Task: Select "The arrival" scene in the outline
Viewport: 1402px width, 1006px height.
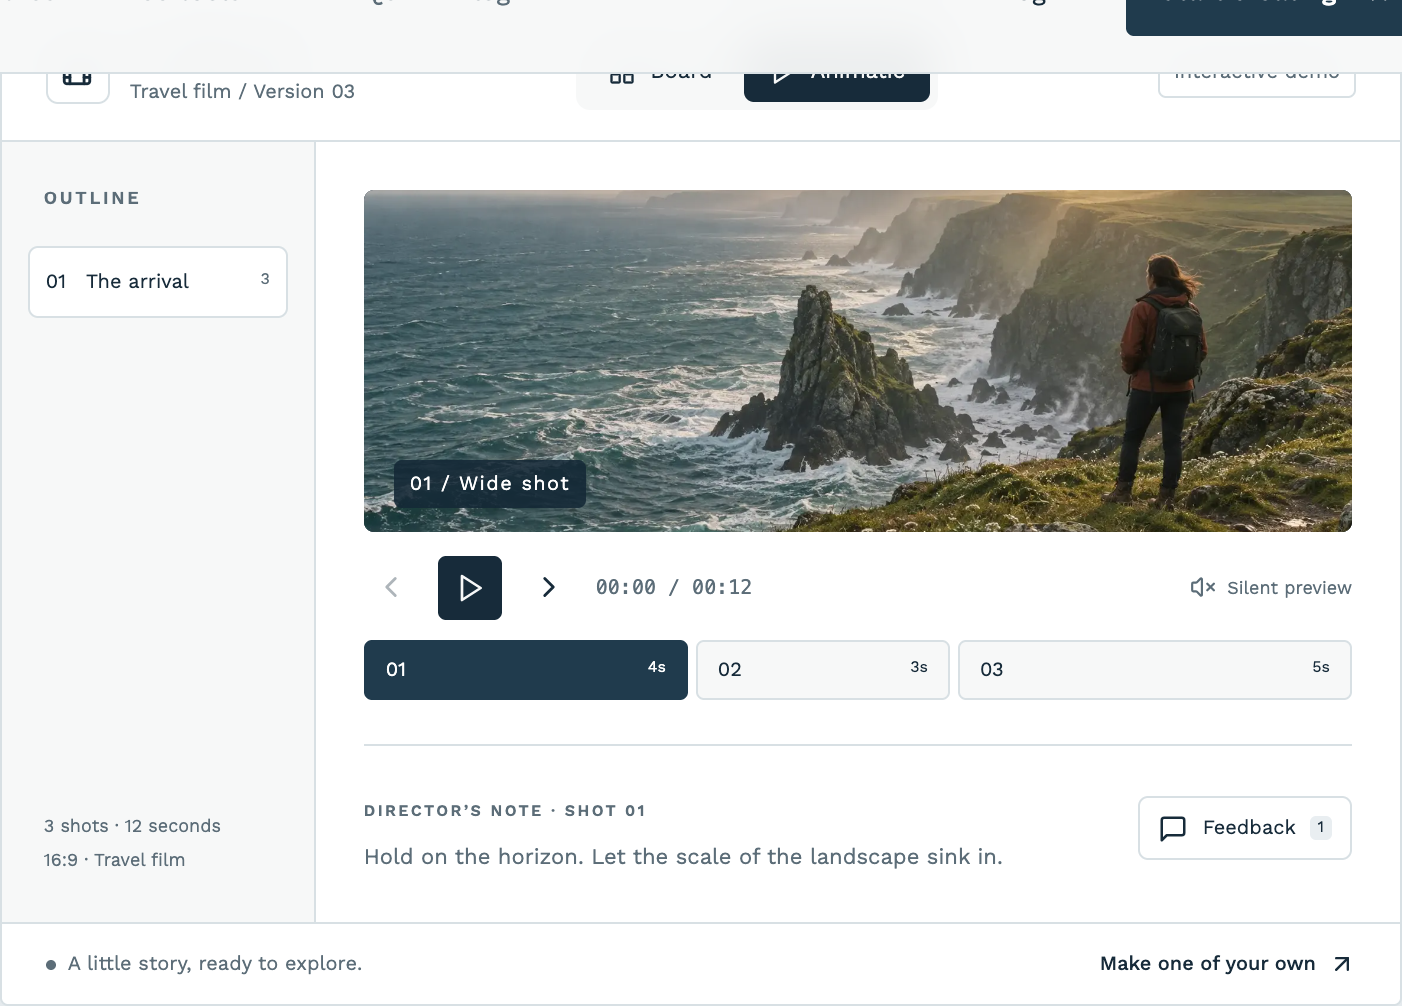Action: click(x=158, y=282)
